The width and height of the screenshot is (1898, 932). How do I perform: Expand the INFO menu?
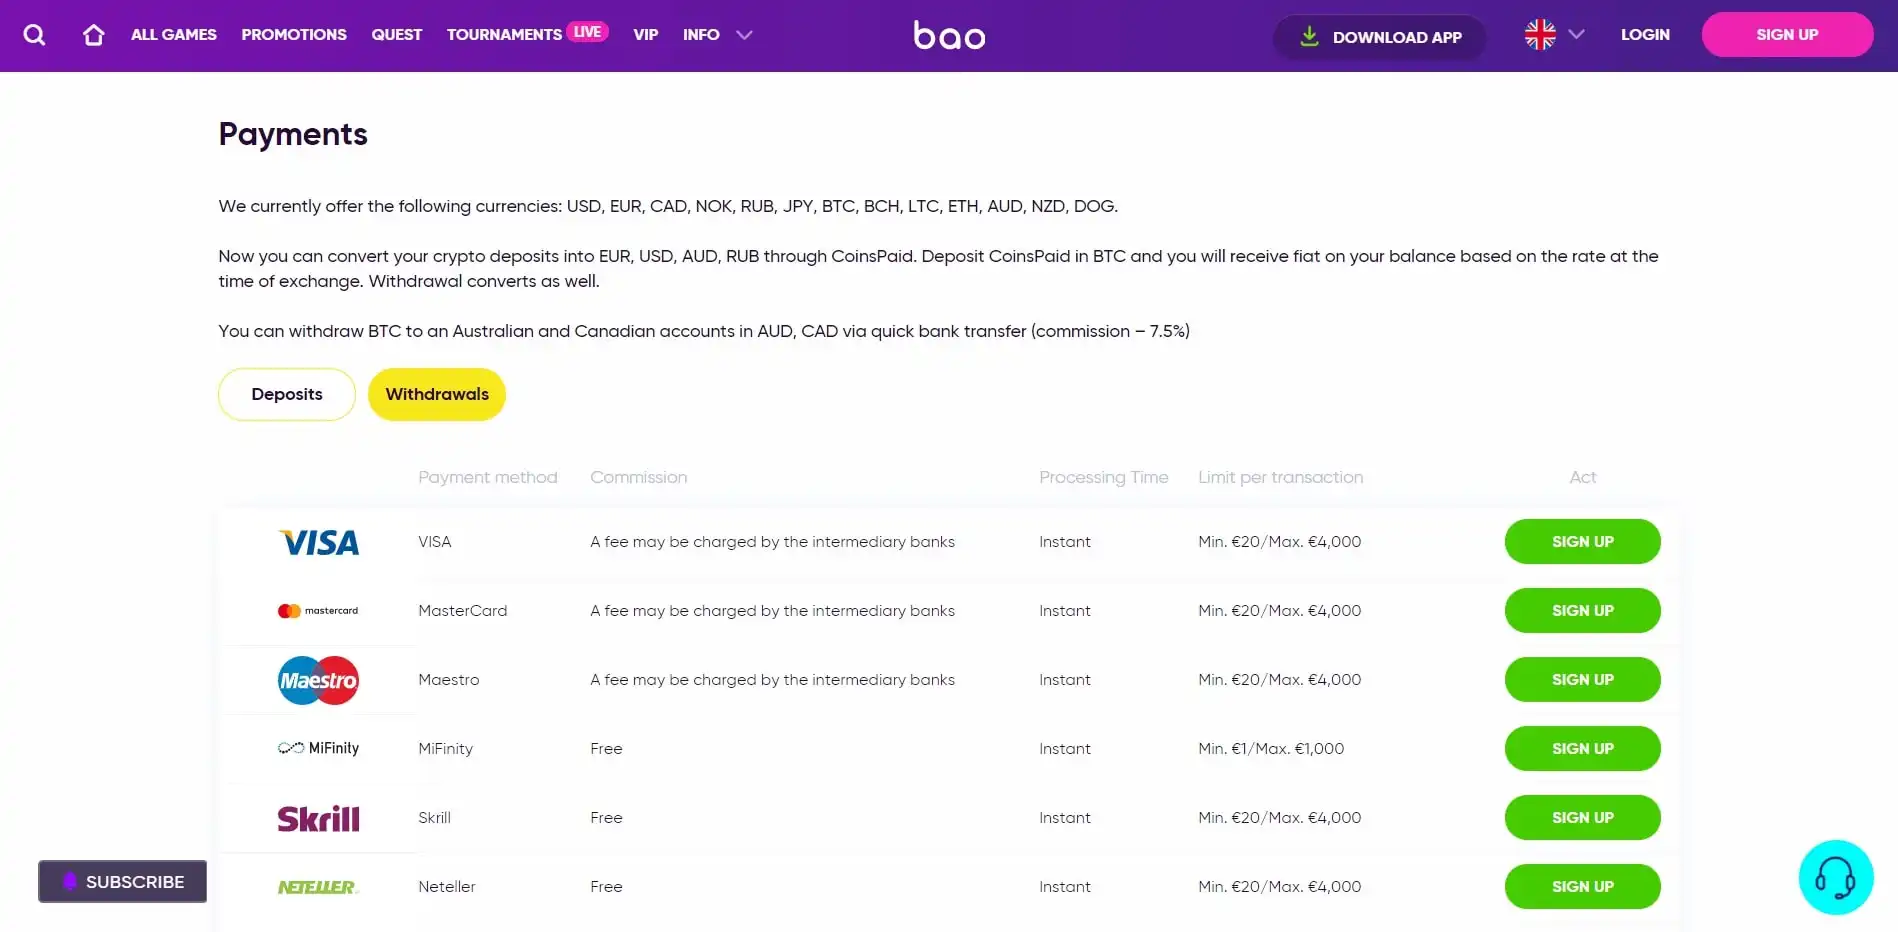coord(716,35)
